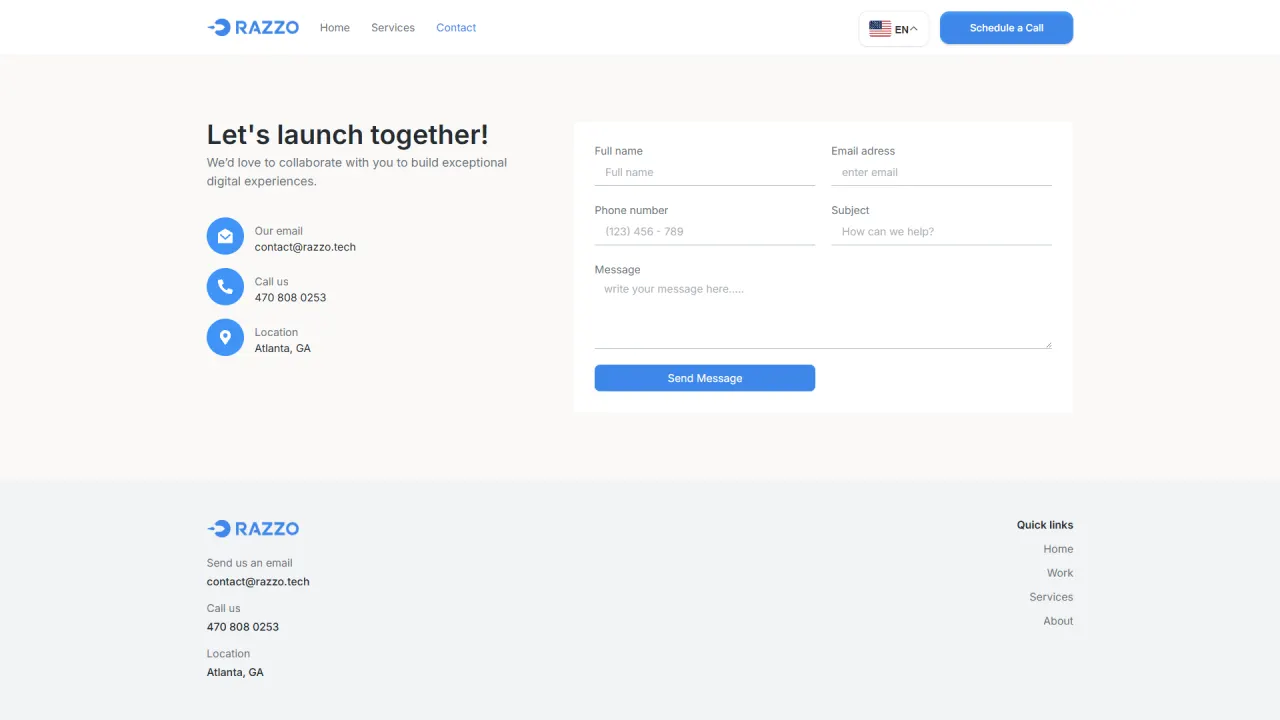This screenshot has width=1280, height=720.
Task: Submit with the Send Message button
Action: point(705,378)
